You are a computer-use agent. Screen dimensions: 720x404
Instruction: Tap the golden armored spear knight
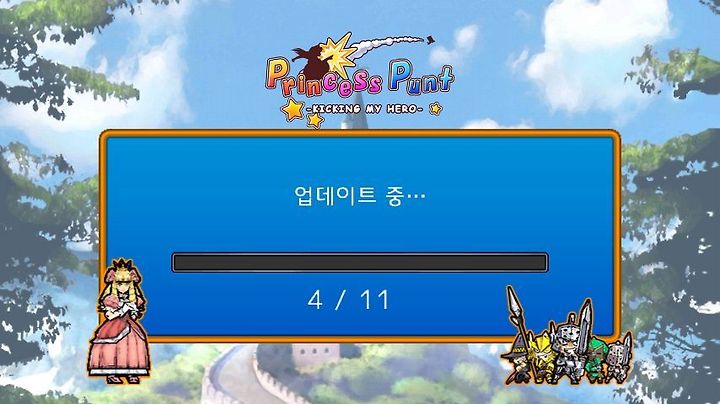[542, 356]
